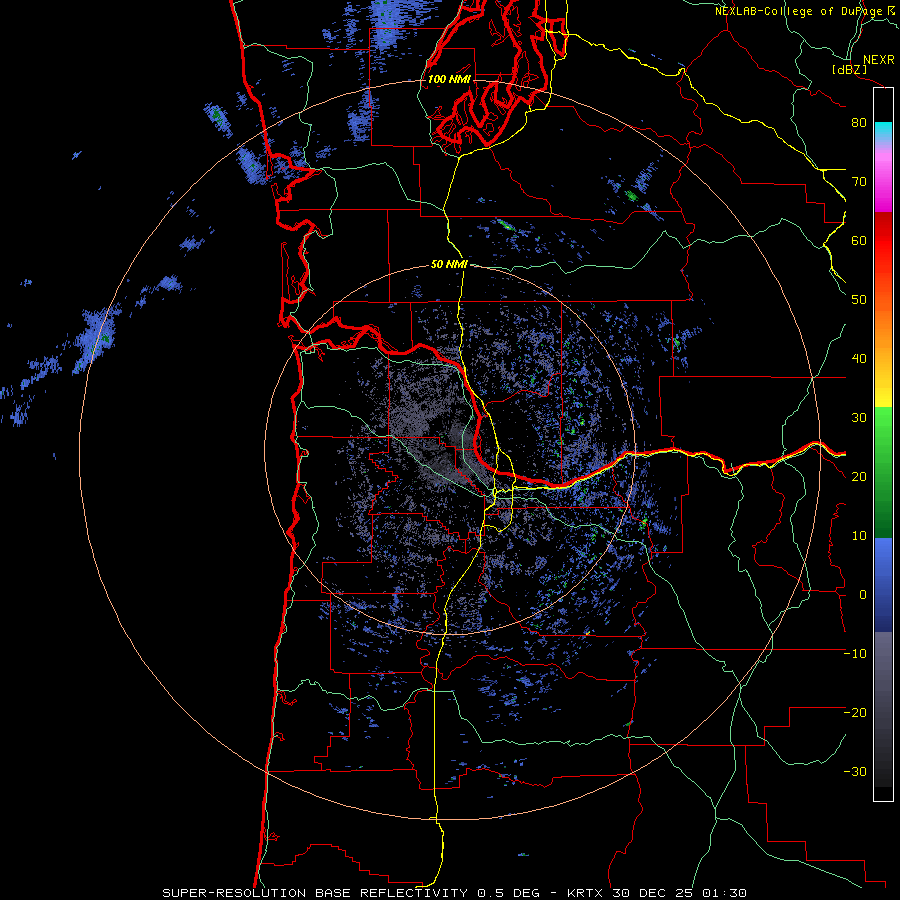Screen dimensions: 900x900
Task: Click the KRTX station ID in the caption
Action: click(x=587, y=893)
